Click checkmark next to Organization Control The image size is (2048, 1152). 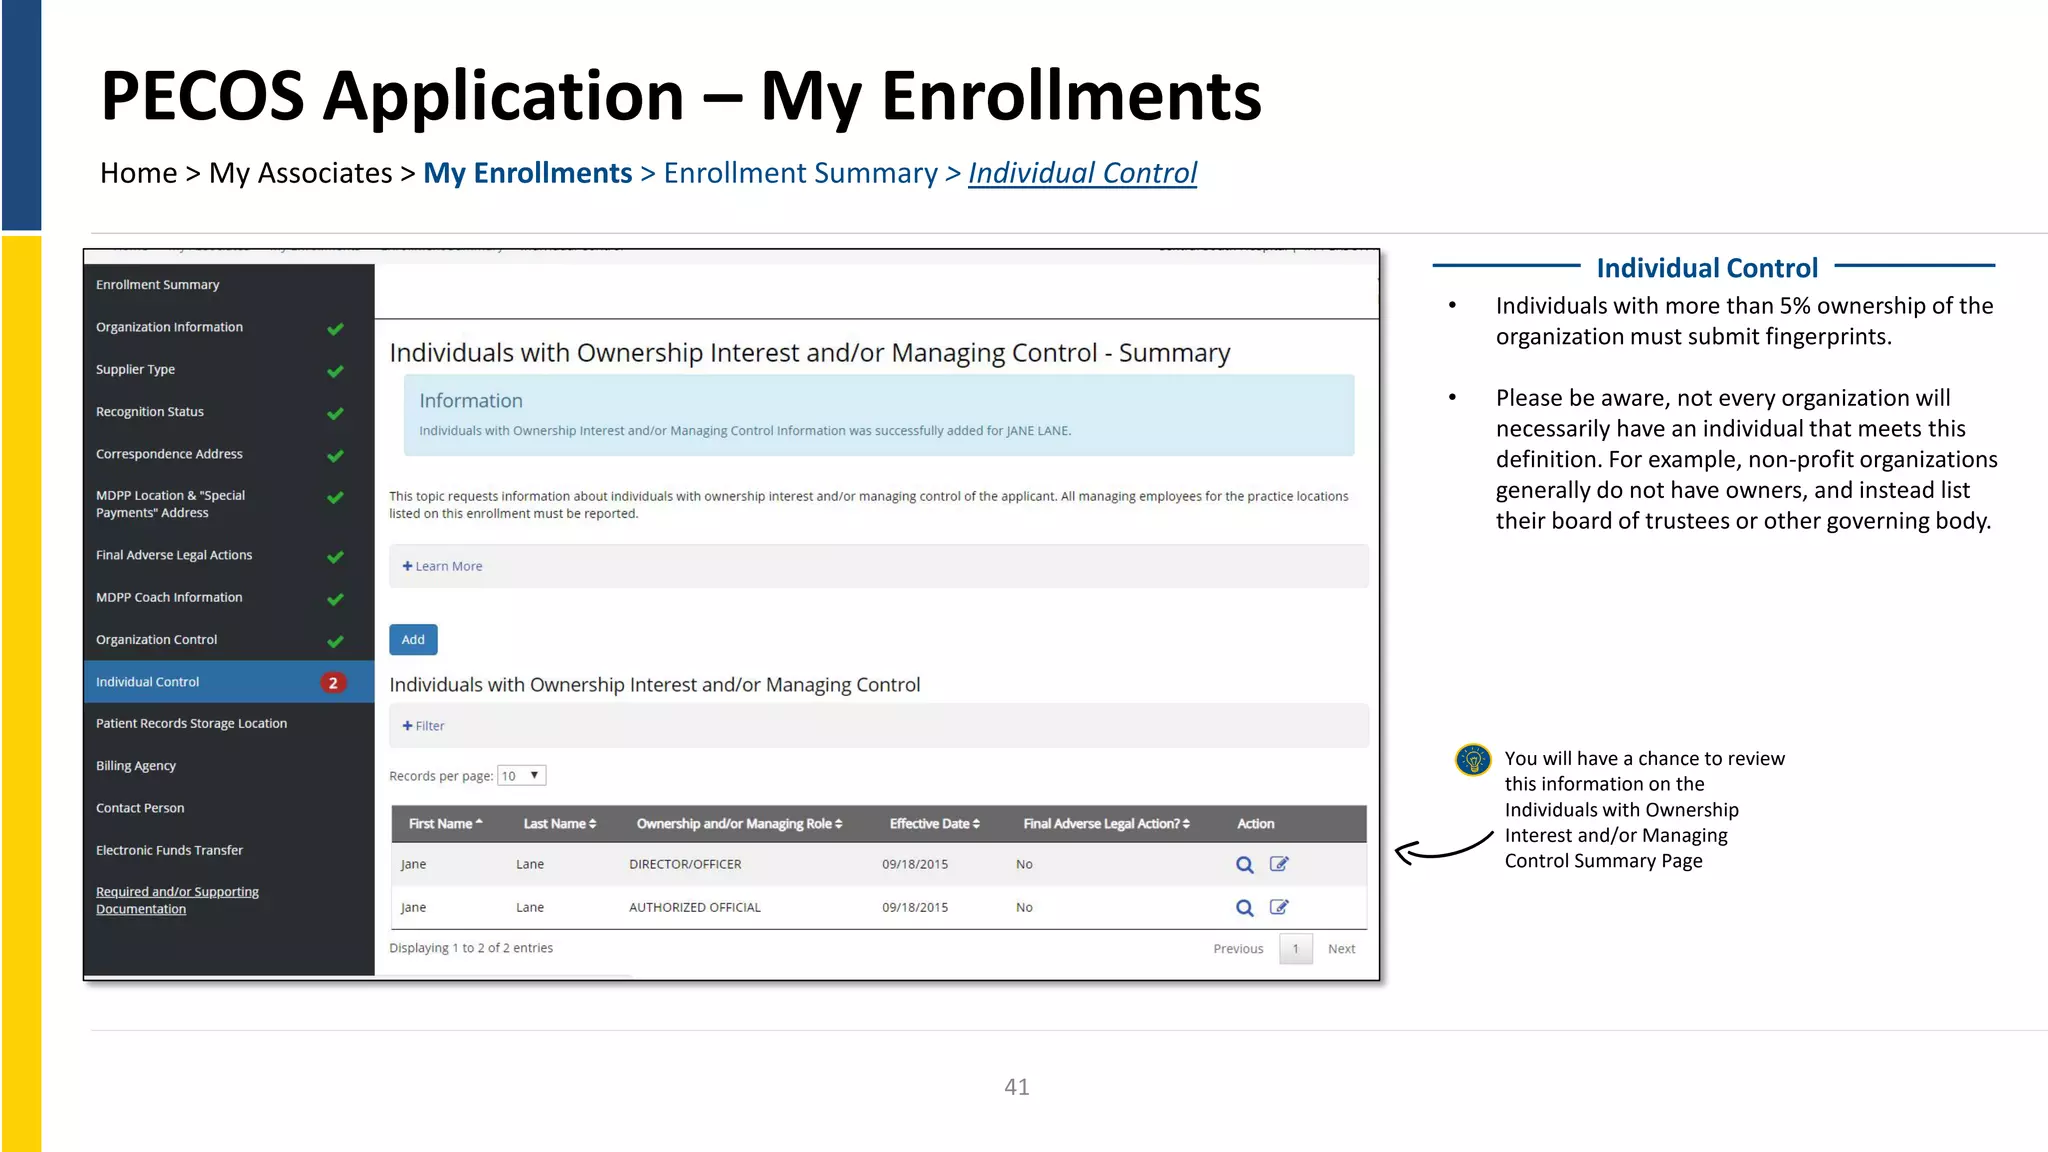[335, 641]
